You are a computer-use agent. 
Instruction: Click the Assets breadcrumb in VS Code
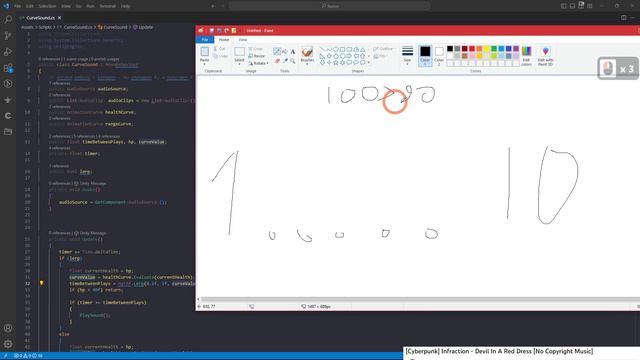[x=27, y=27]
